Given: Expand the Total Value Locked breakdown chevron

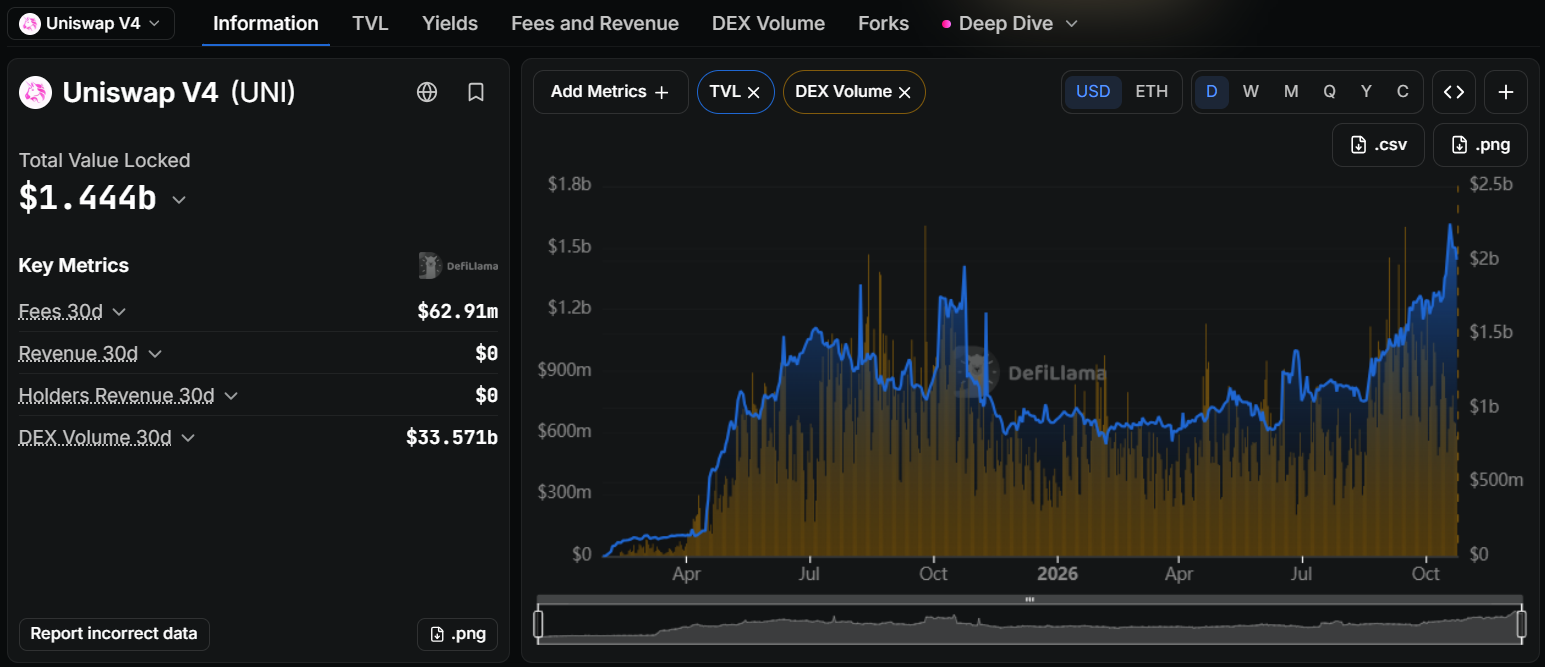Looking at the screenshot, I should pos(179,200).
